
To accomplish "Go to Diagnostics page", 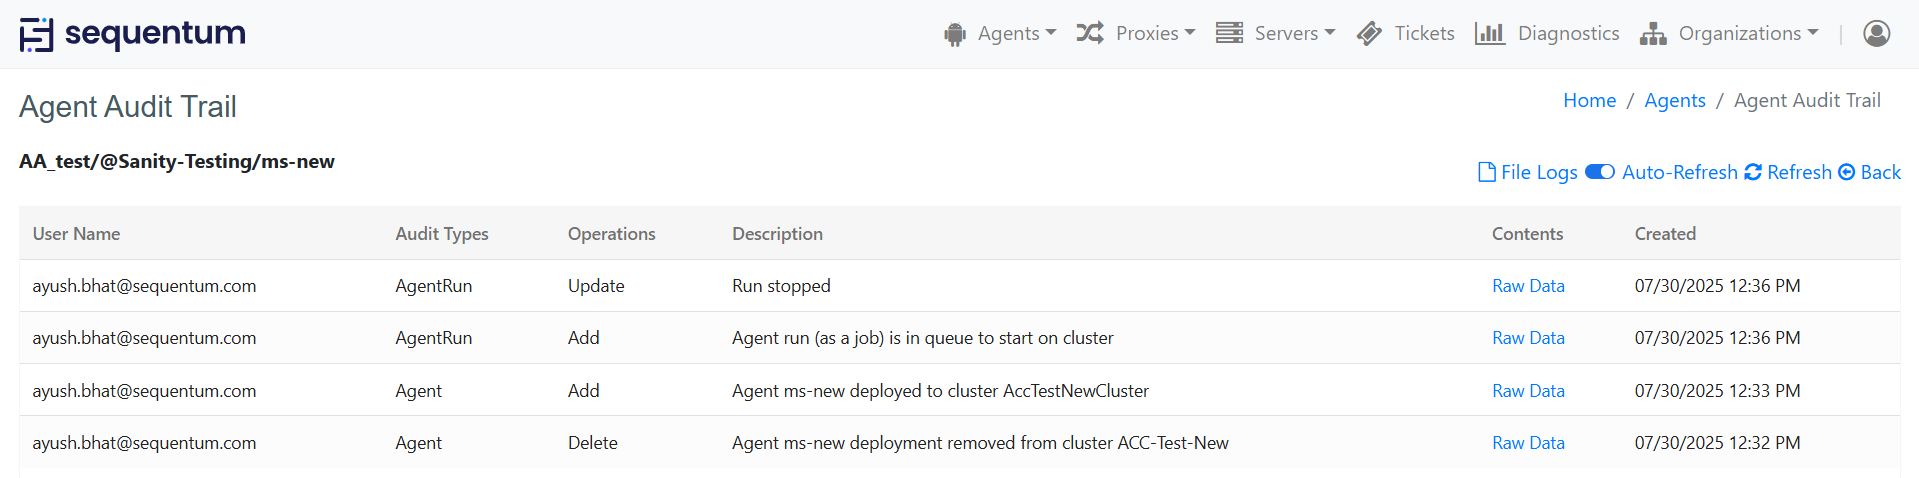I will pyautogui.click(x=1568, y=33).
